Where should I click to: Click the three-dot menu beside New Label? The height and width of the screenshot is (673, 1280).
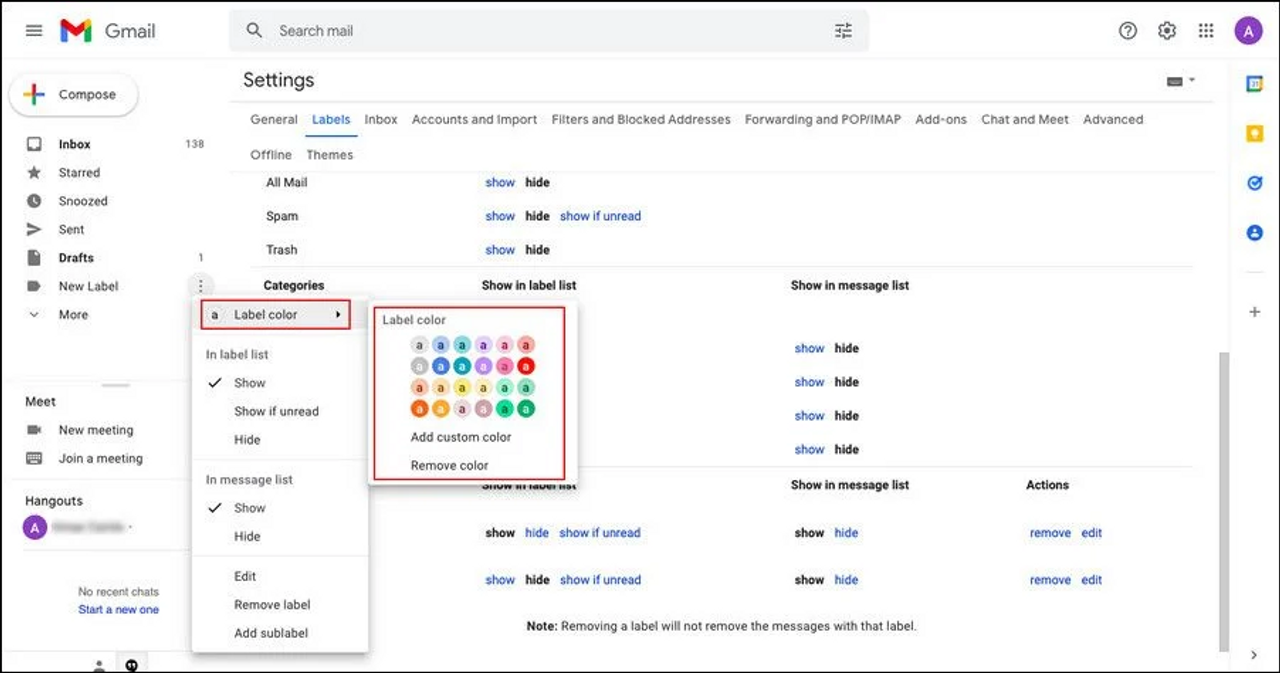200,286
